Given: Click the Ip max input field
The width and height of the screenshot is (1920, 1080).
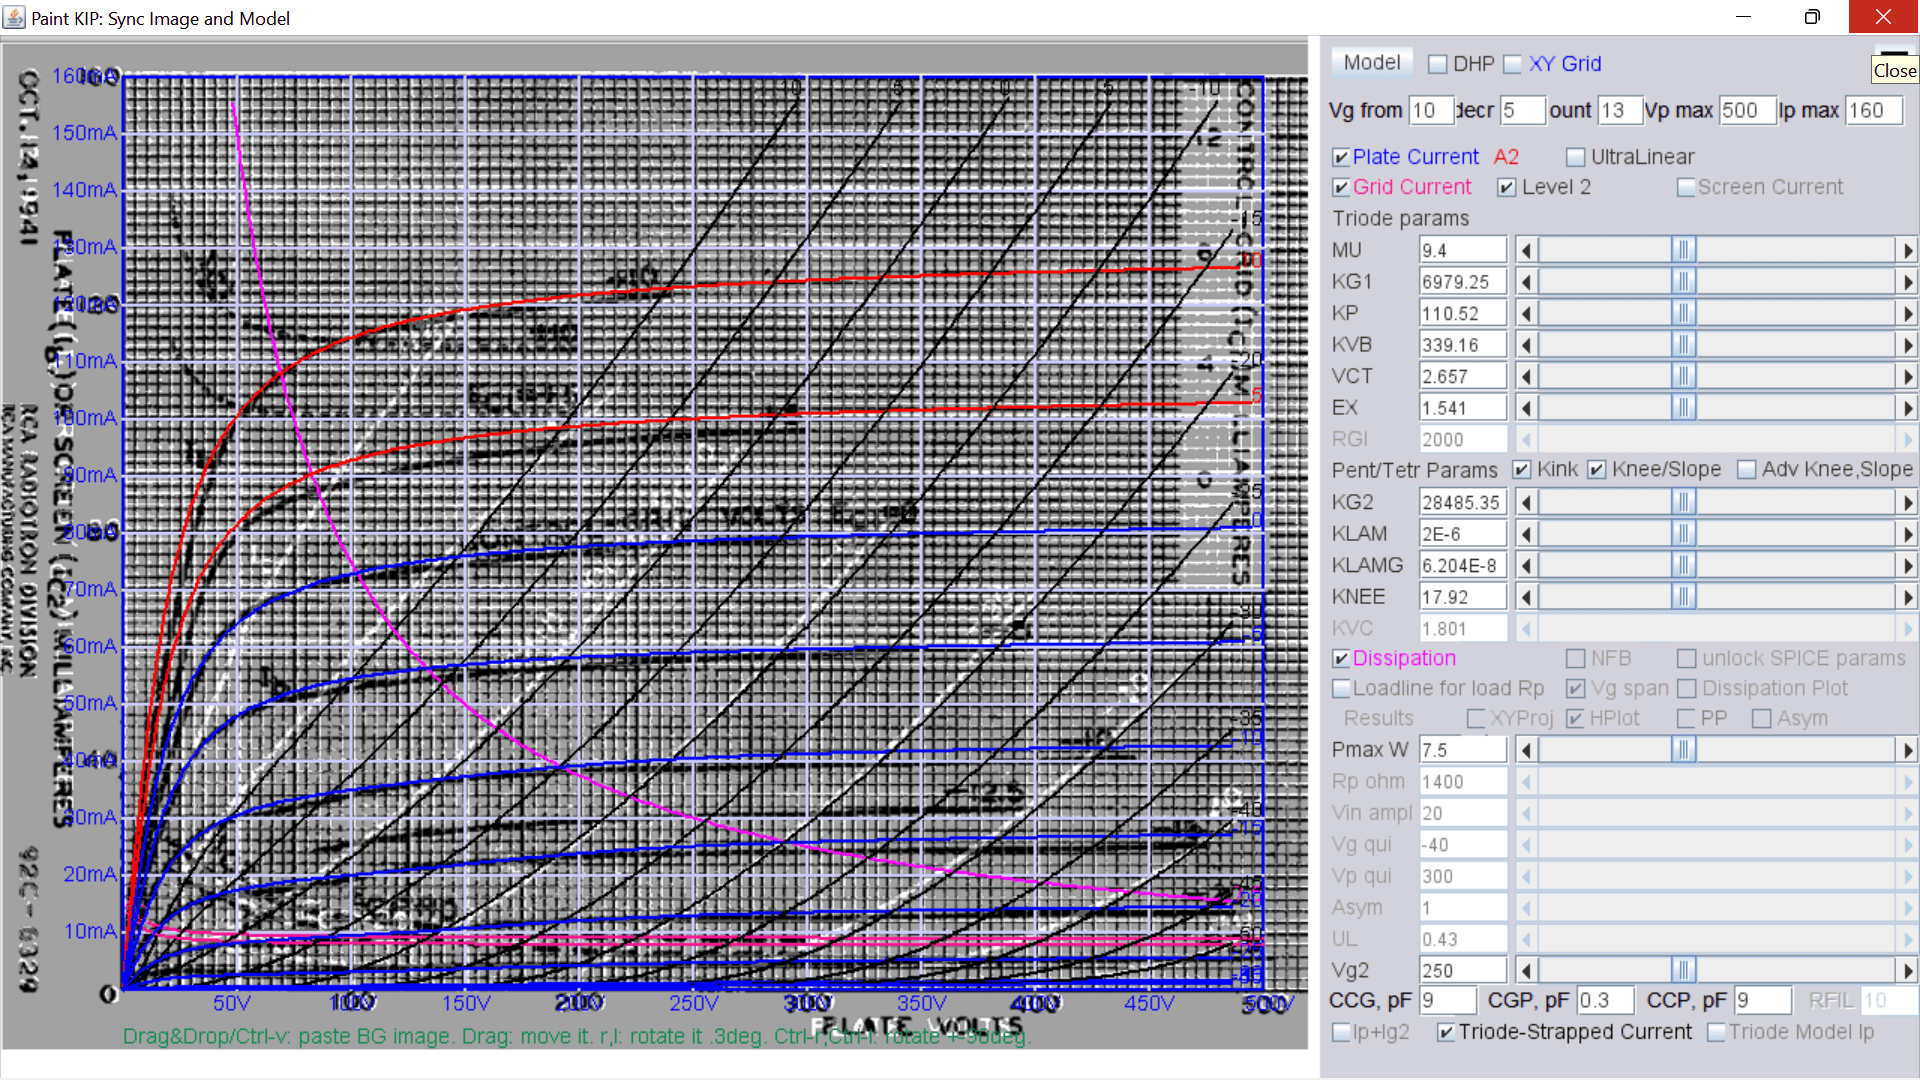Looking at the screenshot, I should pyautogui.click(x=1874, y=111).
